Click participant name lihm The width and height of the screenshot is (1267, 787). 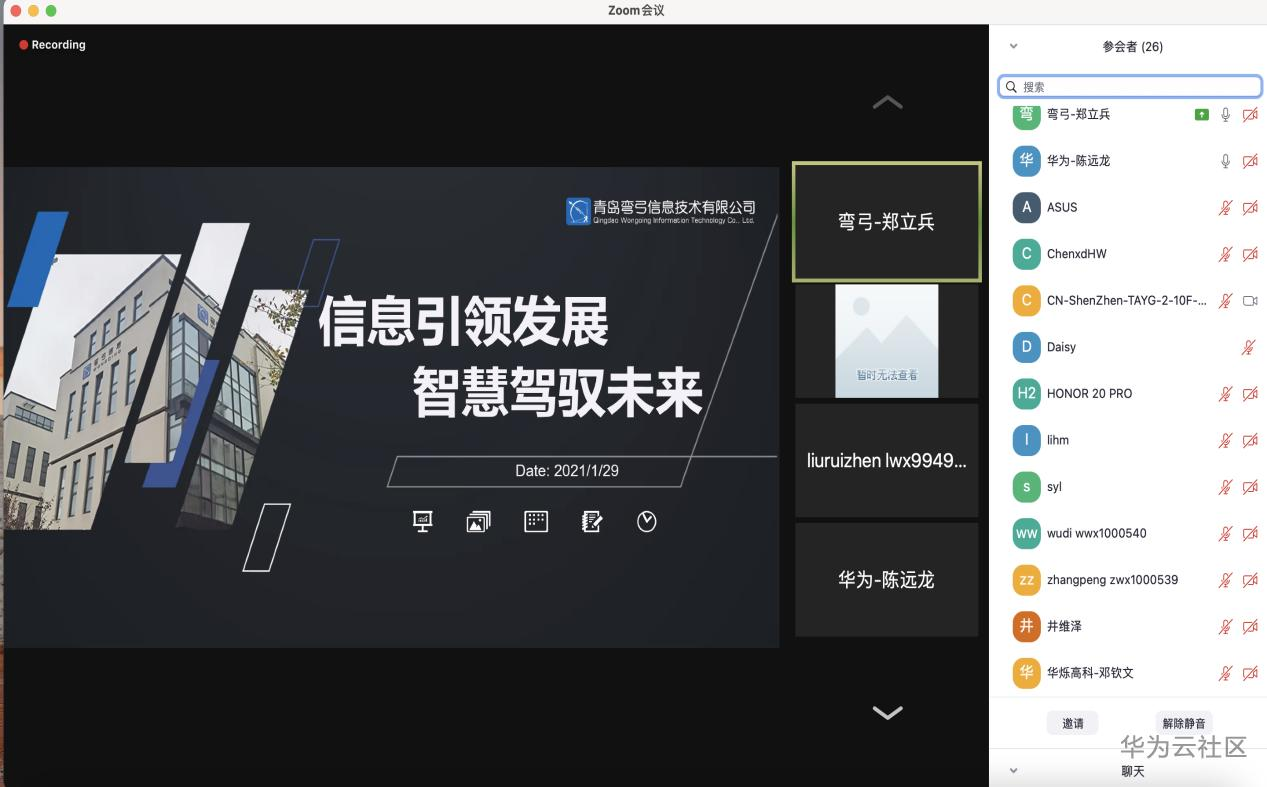tap(1058, 440)
